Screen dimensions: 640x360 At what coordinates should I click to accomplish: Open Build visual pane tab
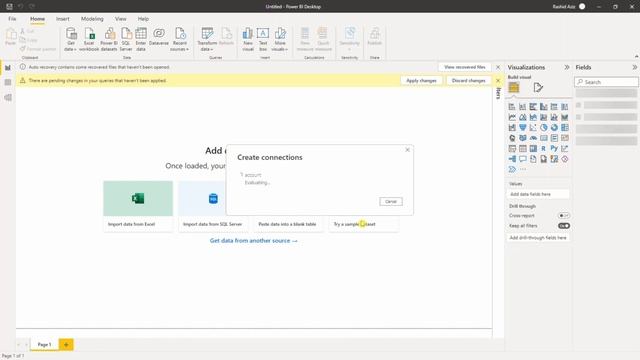[514, 87]
